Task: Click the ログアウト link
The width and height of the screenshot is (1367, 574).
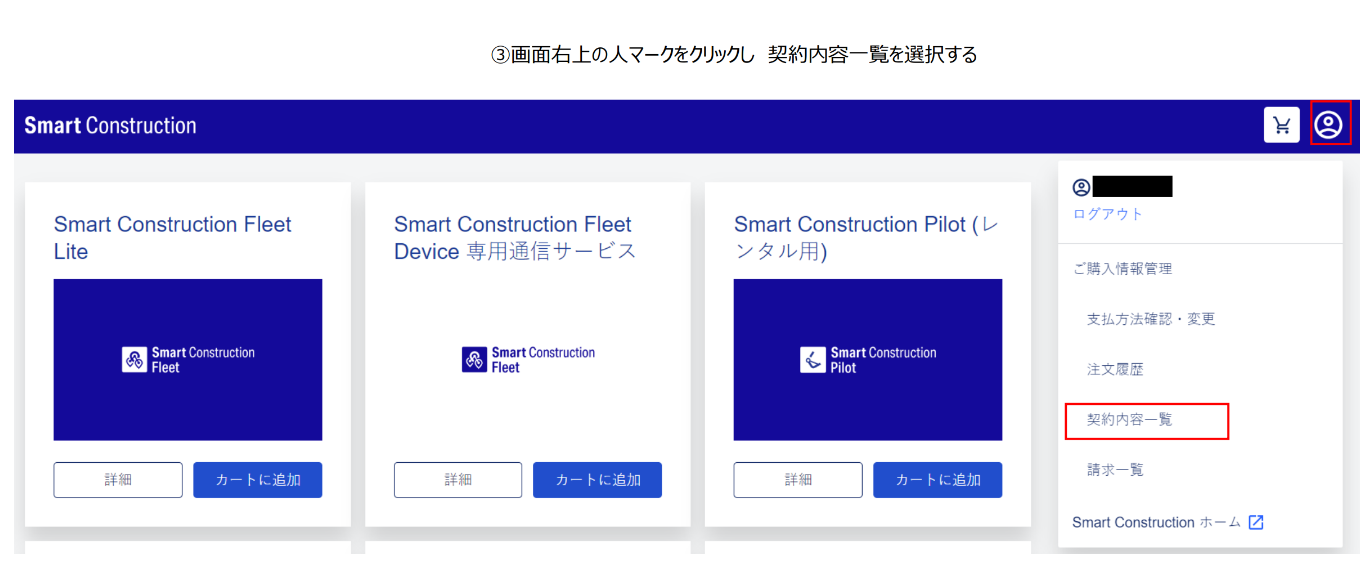Action: pyautogui.click(x=1107, y=214)
